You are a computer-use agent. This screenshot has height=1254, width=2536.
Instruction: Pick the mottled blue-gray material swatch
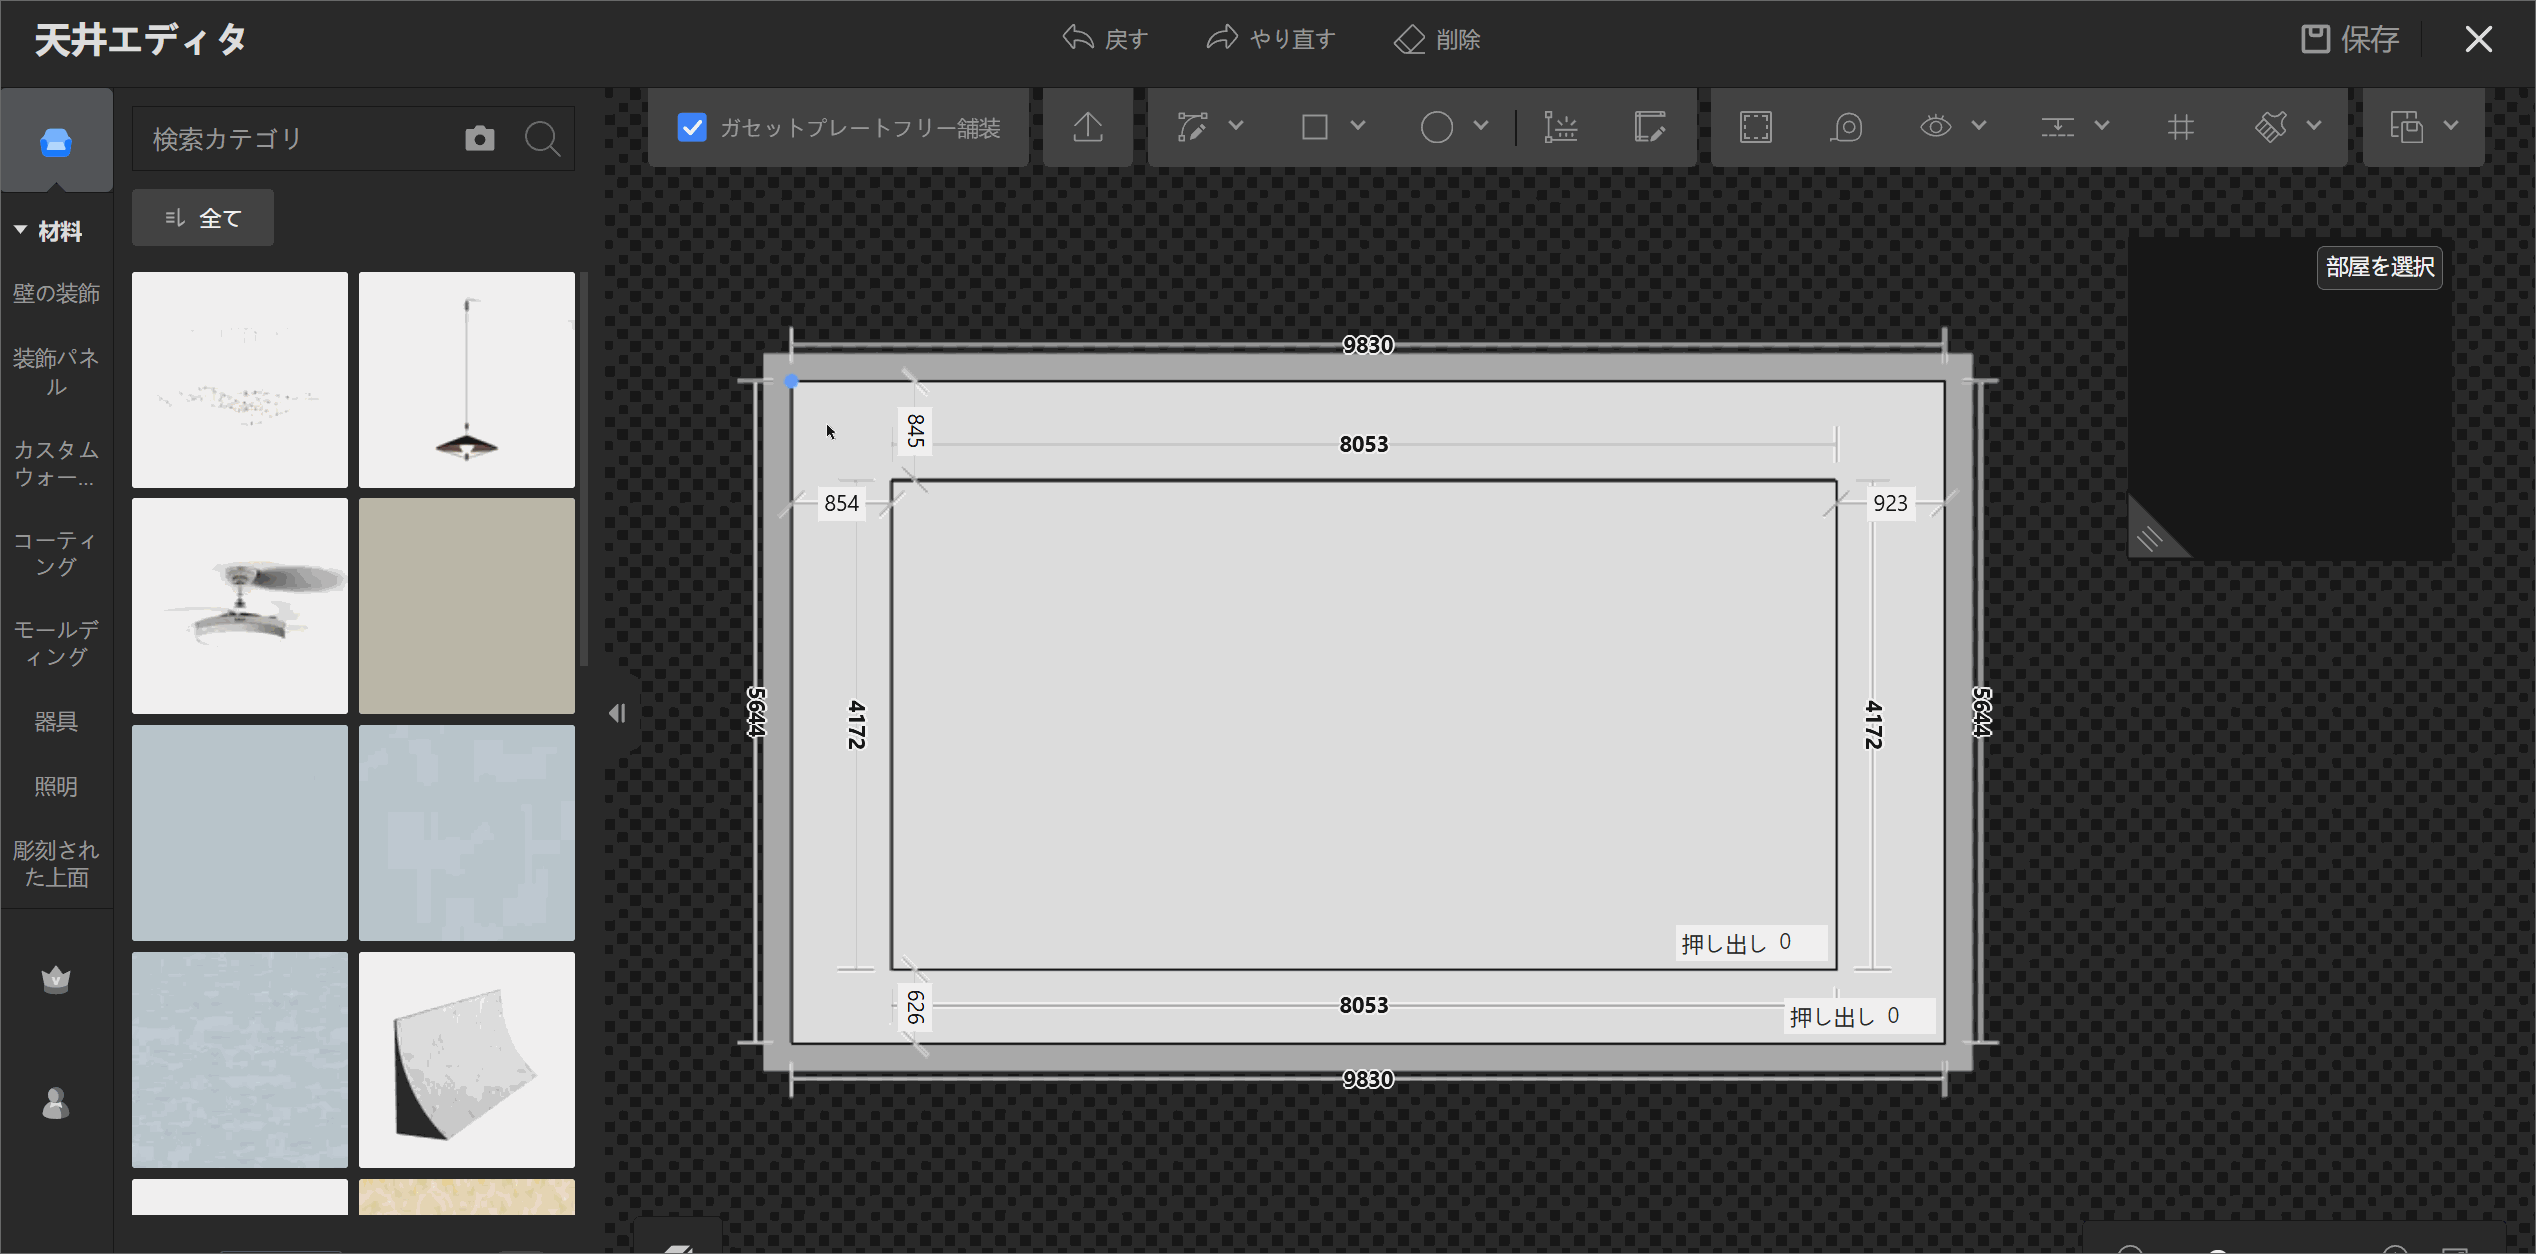(x=467, y=833)
